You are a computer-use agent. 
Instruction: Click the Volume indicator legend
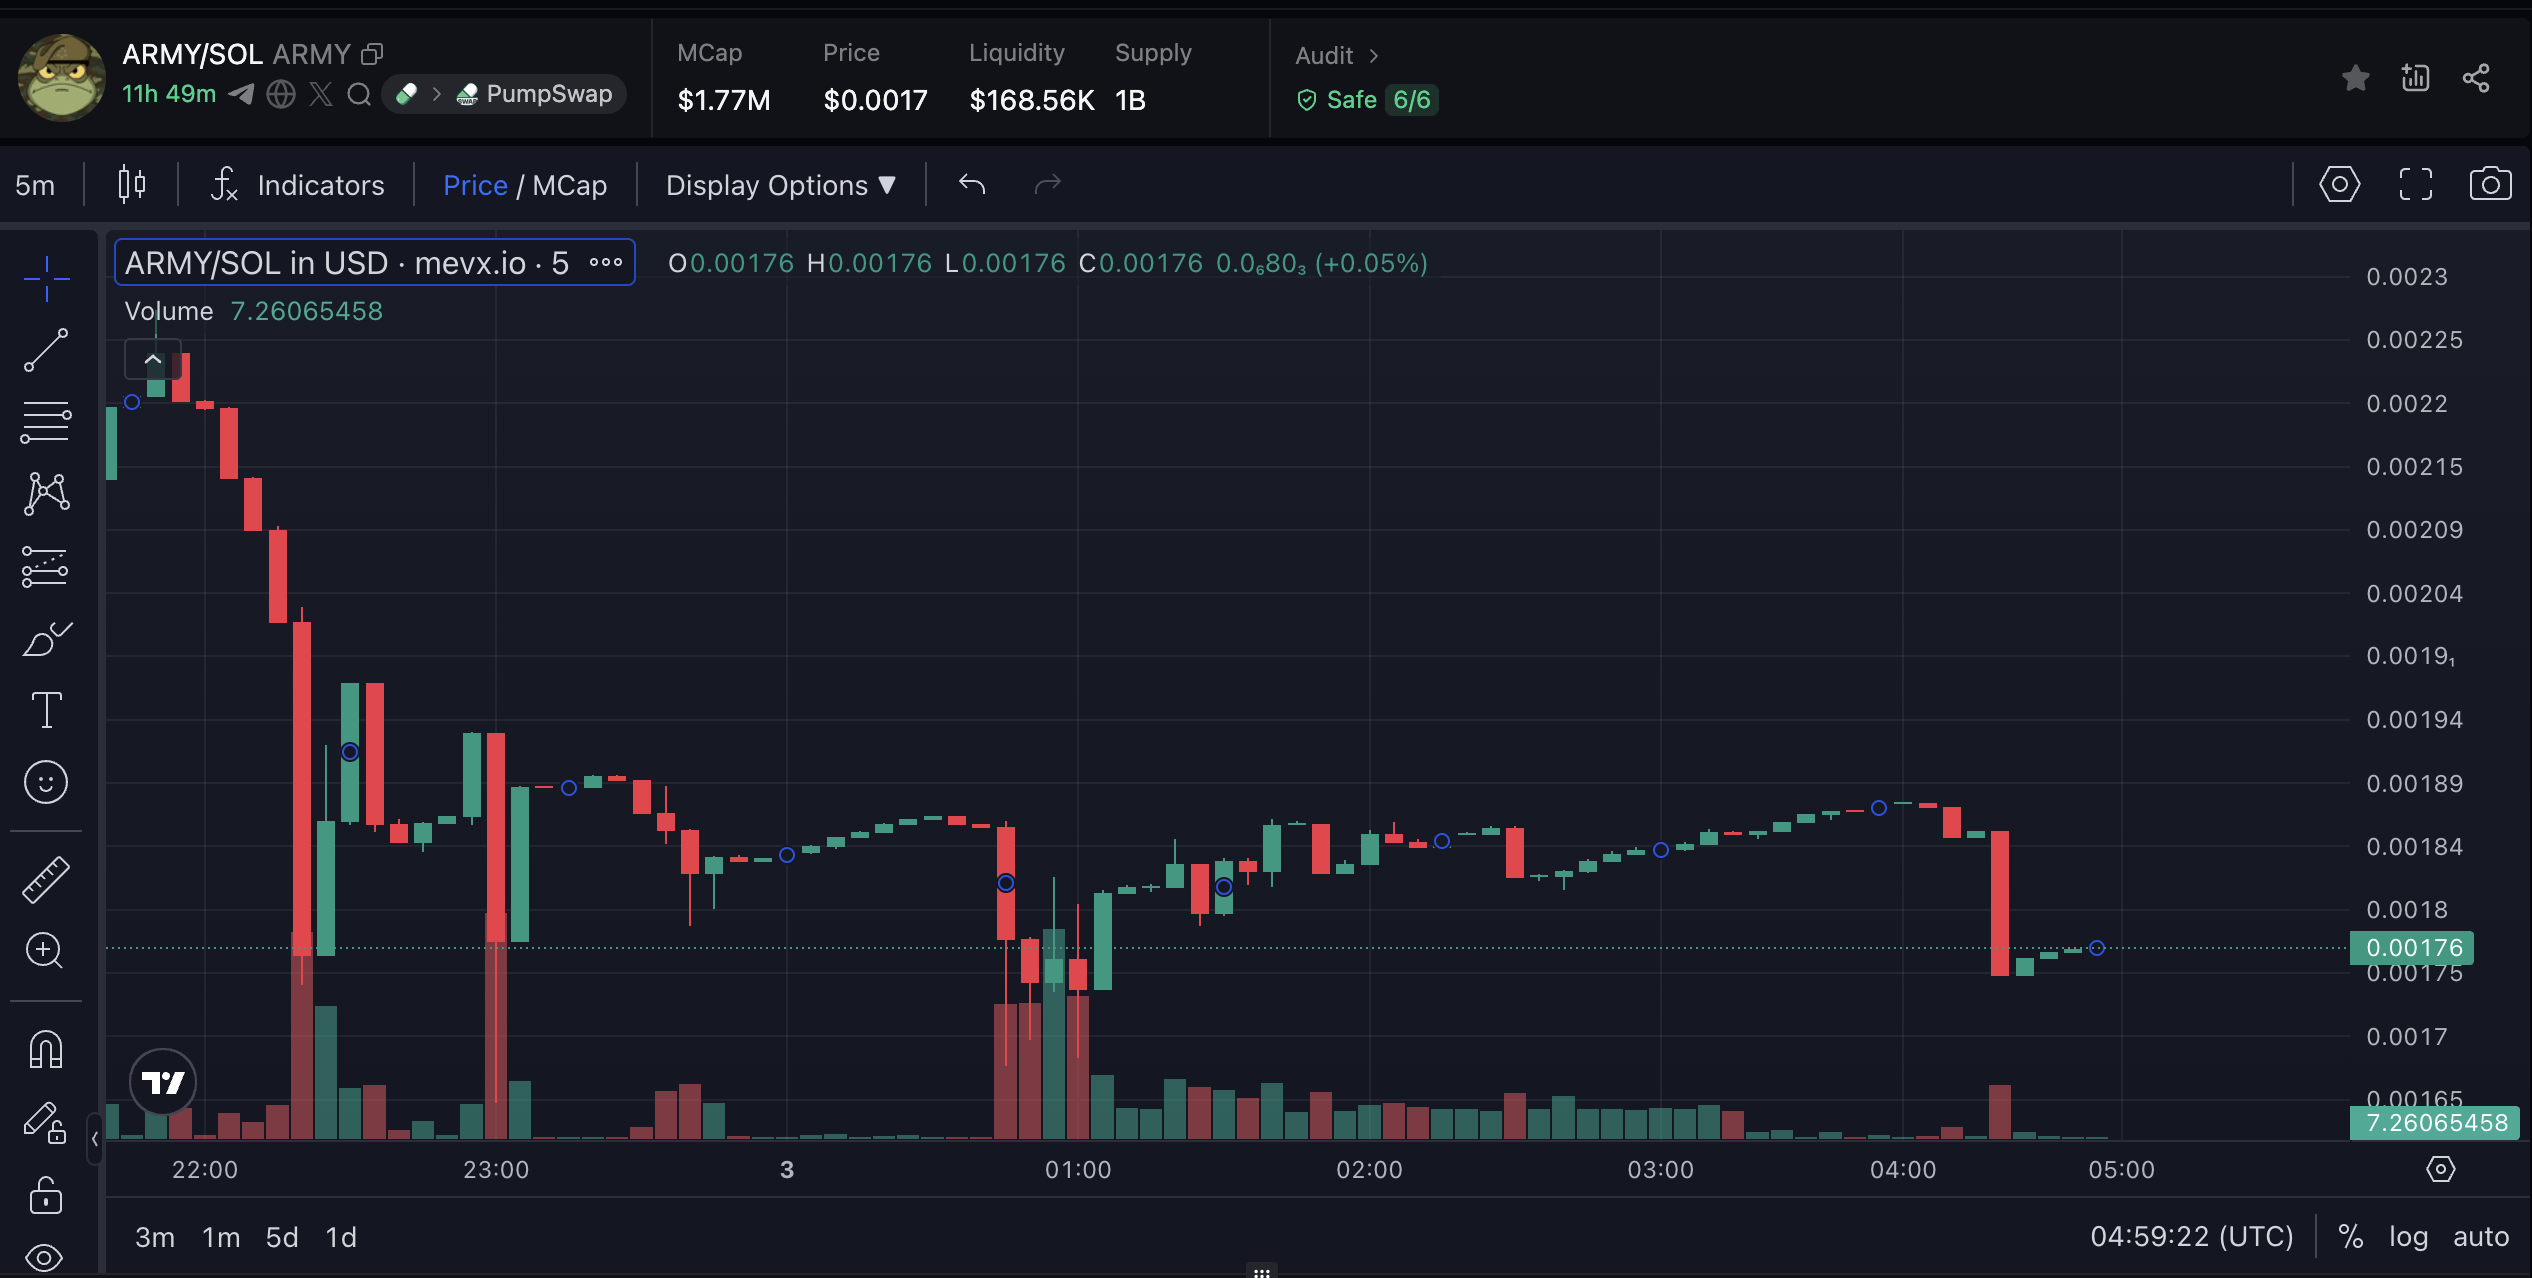click(x=253, y=311)
